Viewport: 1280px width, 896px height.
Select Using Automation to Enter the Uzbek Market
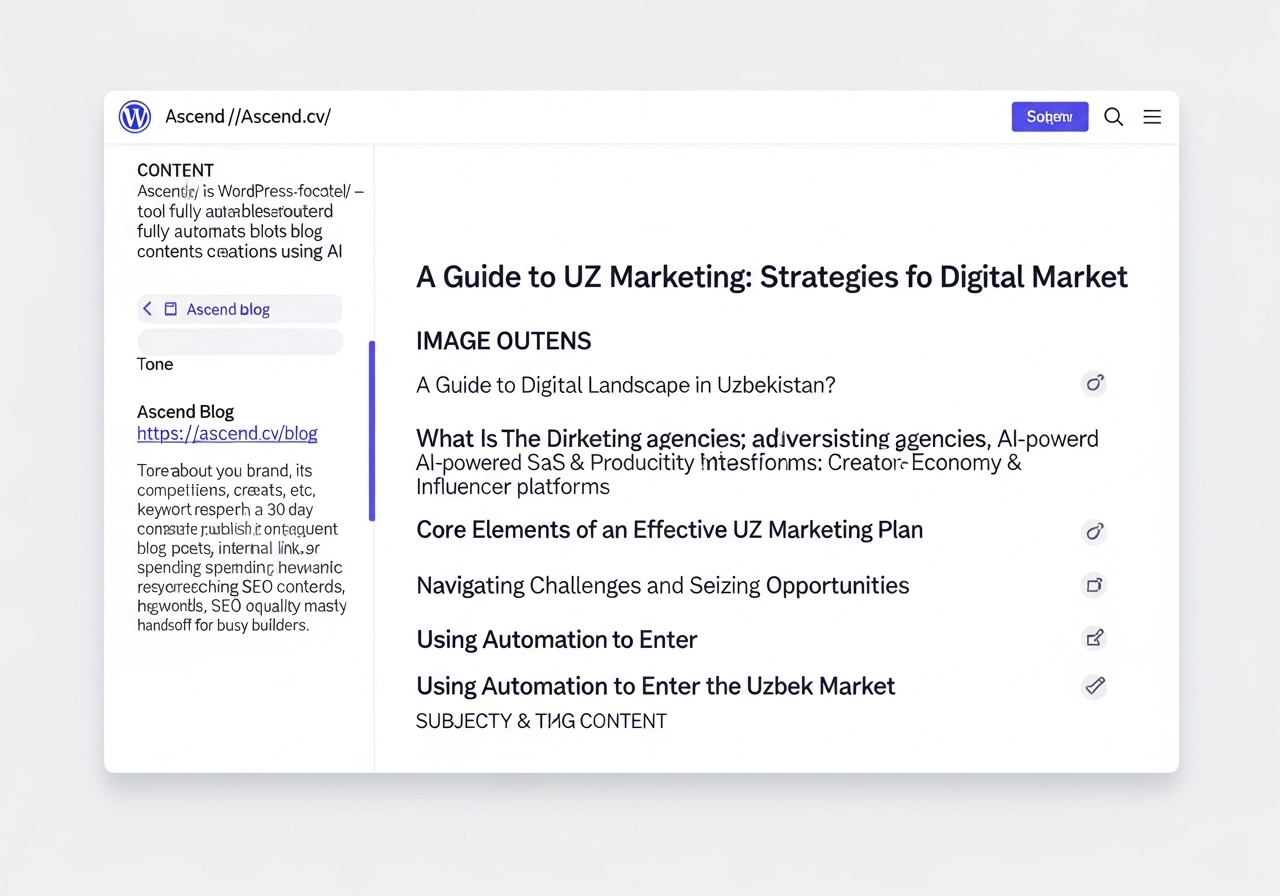pyautogui.click(x=656, y=686)
